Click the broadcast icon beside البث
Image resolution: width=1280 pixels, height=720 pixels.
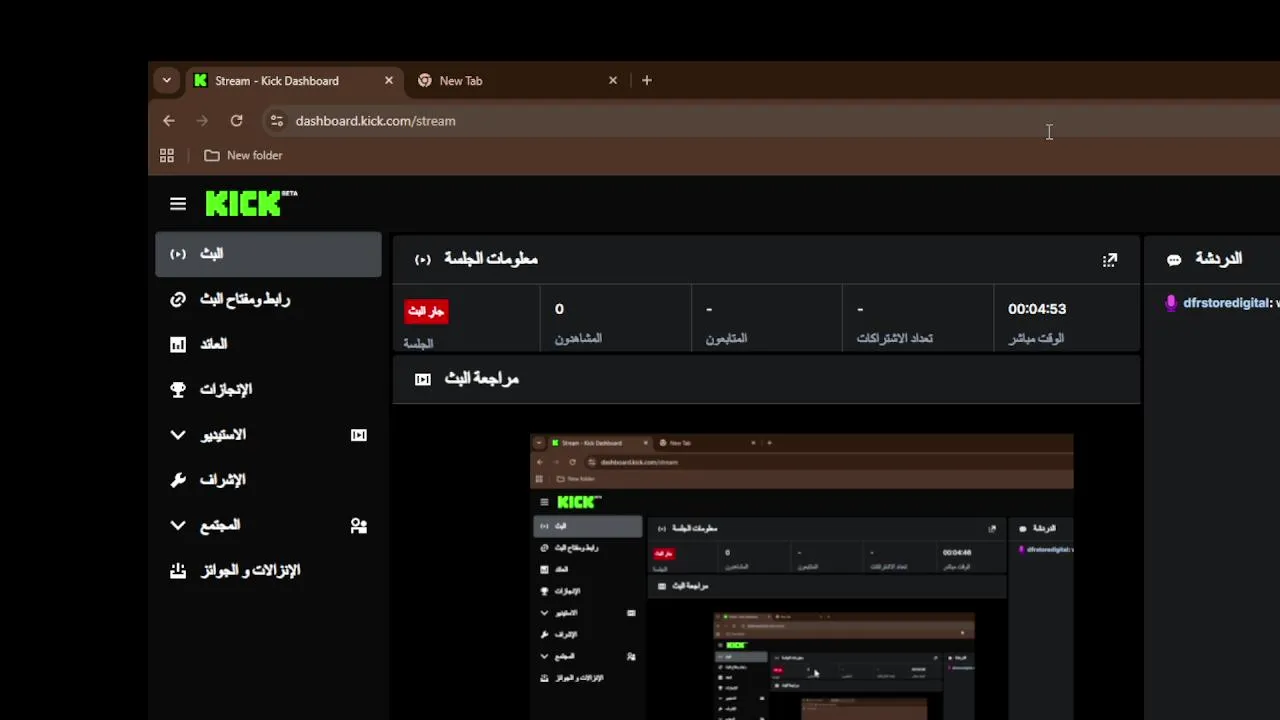pos(178,254)
